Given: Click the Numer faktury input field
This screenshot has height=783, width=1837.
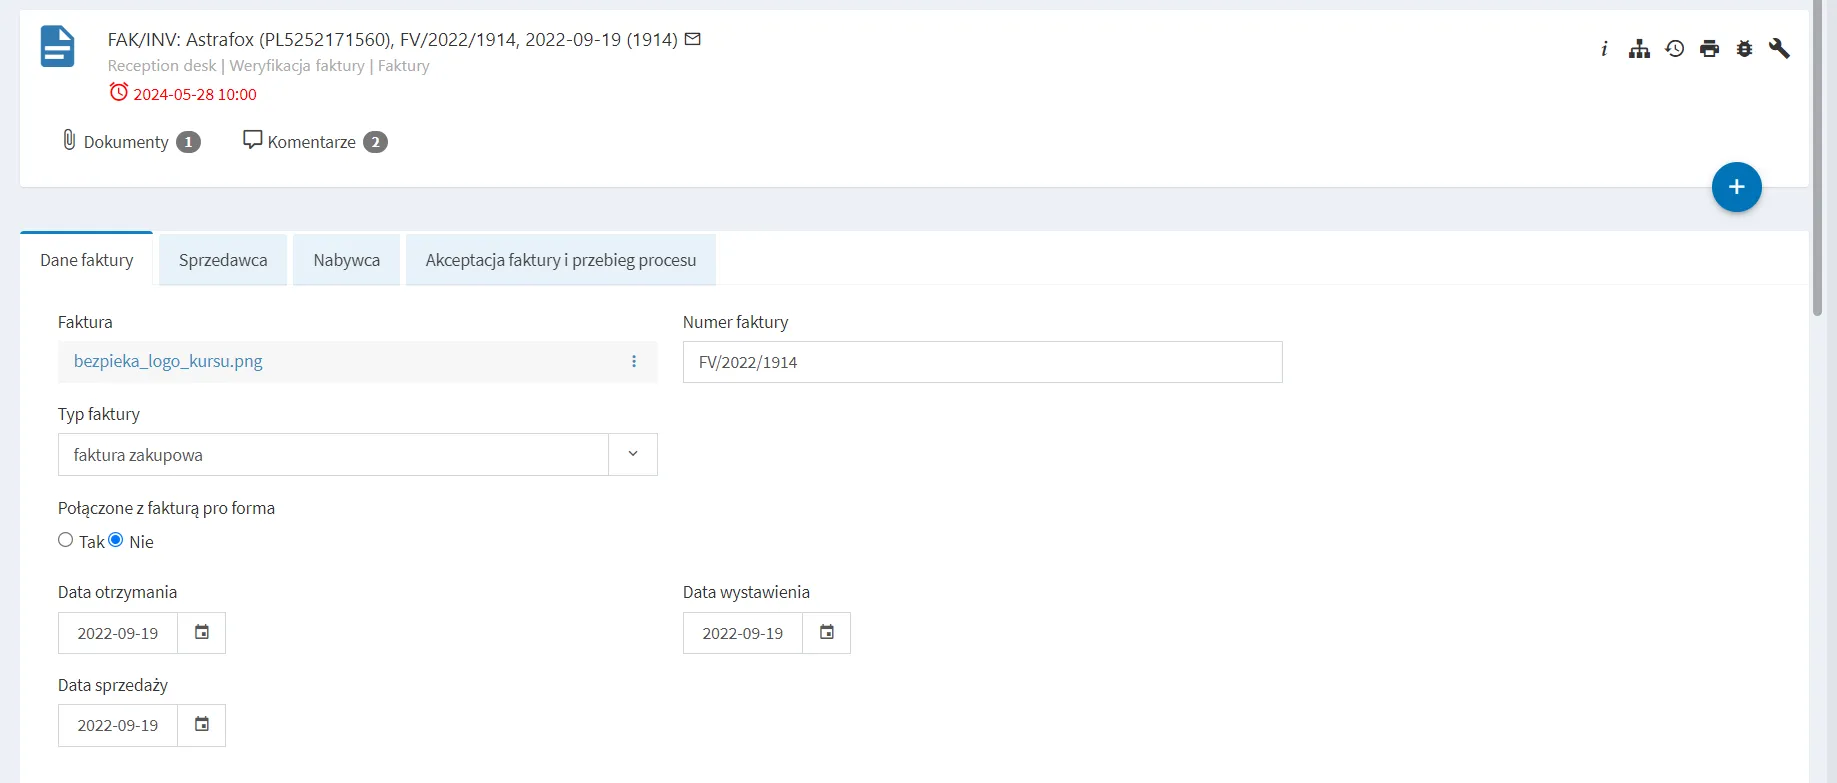Looking at the screenshot, I should (983, 362).
